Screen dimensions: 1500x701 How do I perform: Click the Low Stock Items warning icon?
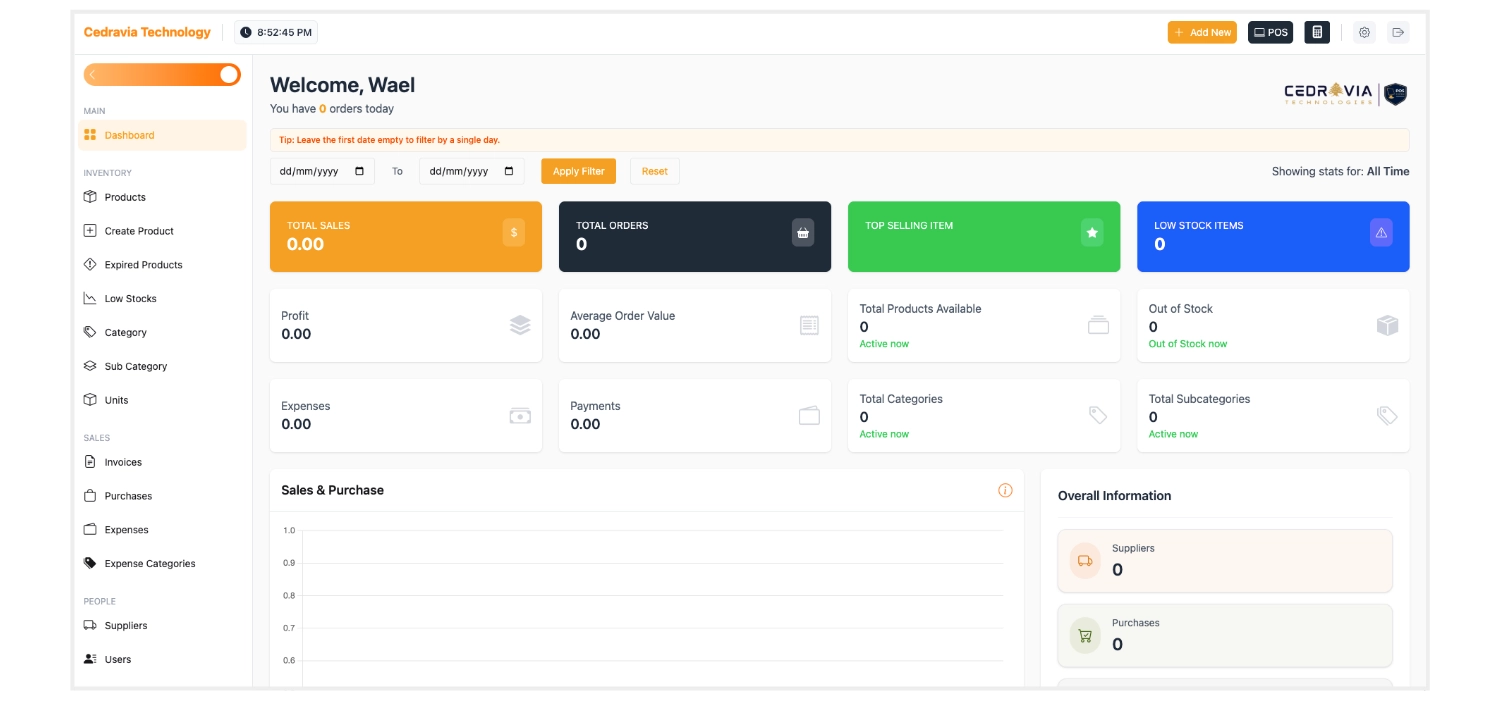pos(1381,232)
